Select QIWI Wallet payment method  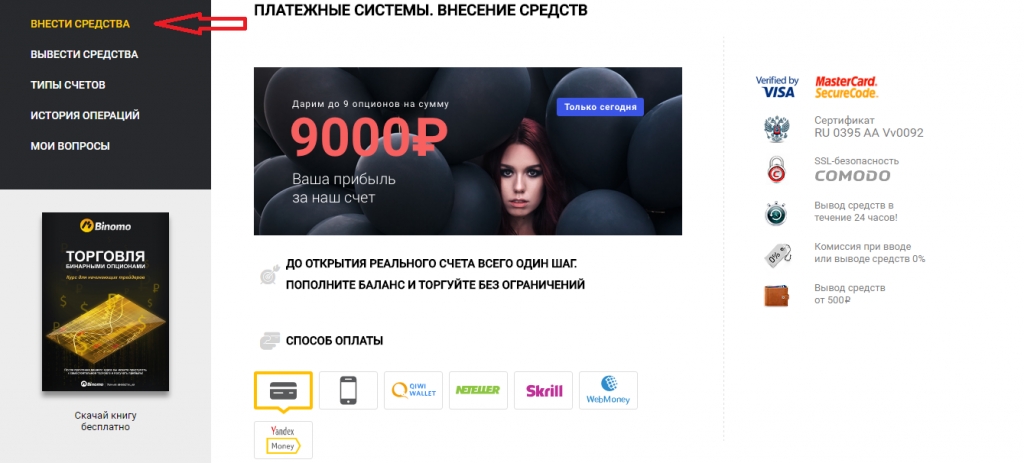coord(413,391)
